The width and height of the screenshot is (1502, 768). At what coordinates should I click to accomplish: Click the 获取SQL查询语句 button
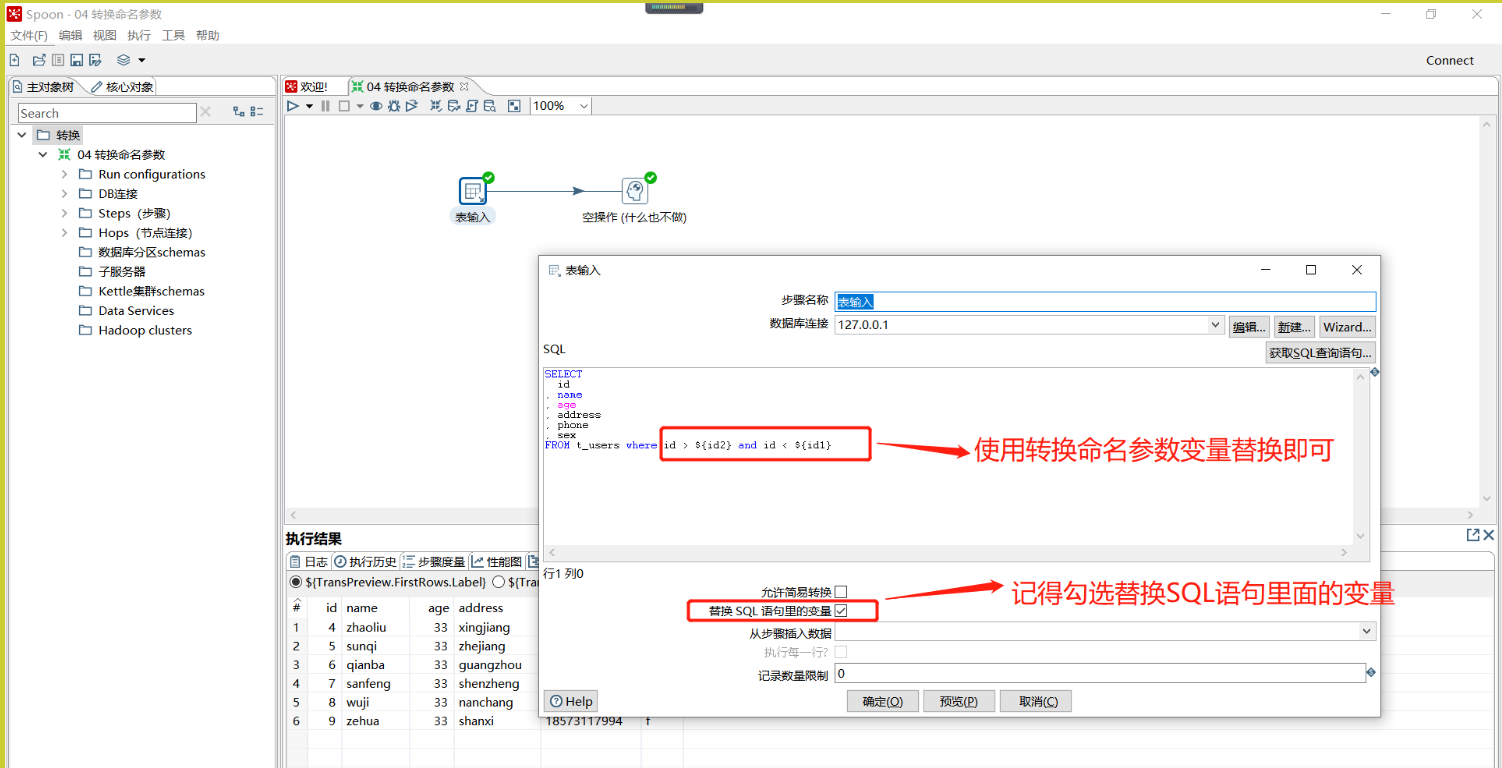pos(1320,353)
